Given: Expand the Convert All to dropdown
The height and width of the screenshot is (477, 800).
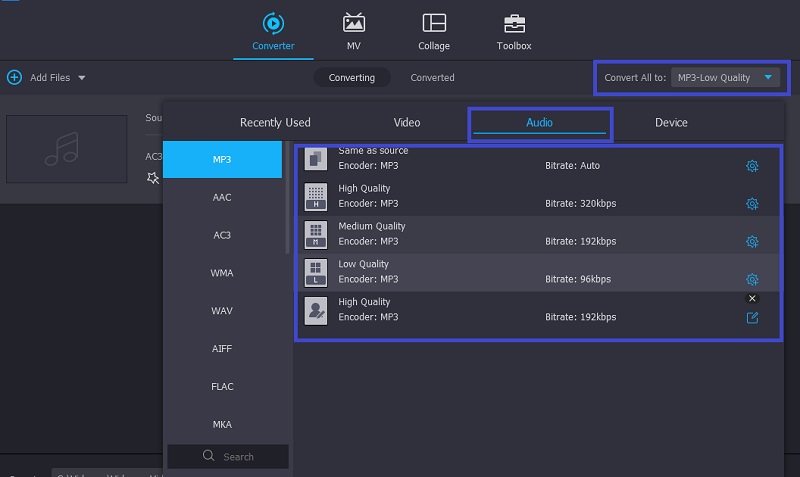Looking at the screenshot, I should [767, 77].
